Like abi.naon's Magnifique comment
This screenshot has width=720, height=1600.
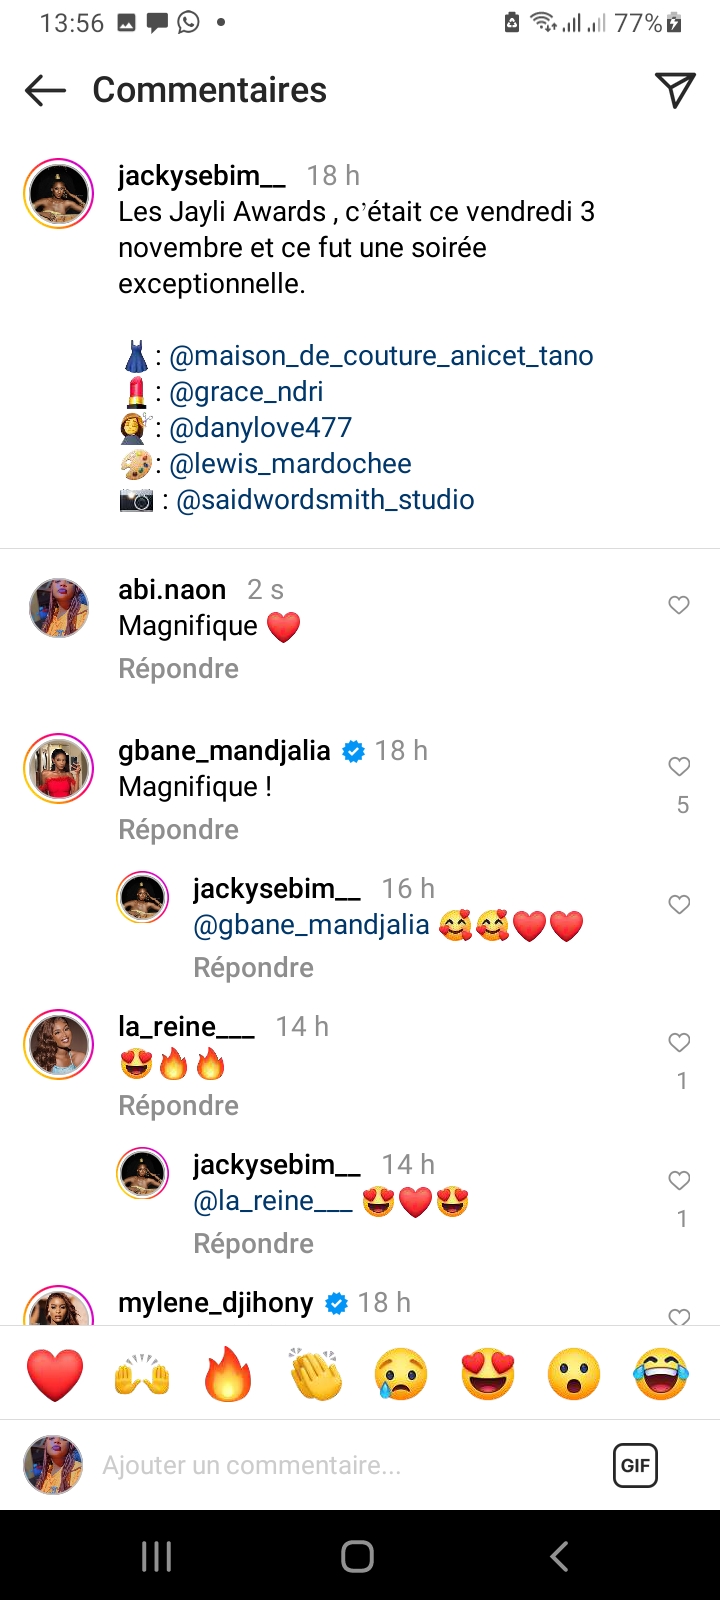pyautogui.click(x=679, y=605)
